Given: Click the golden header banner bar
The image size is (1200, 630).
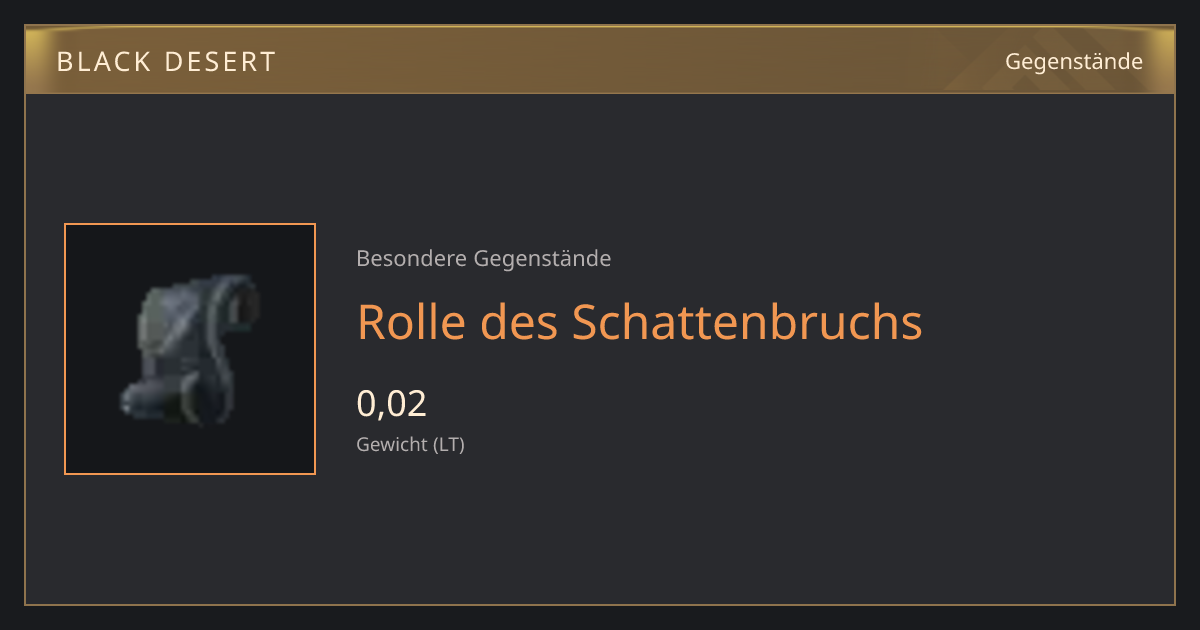Looking at the screenshot, I should (600, 60).
